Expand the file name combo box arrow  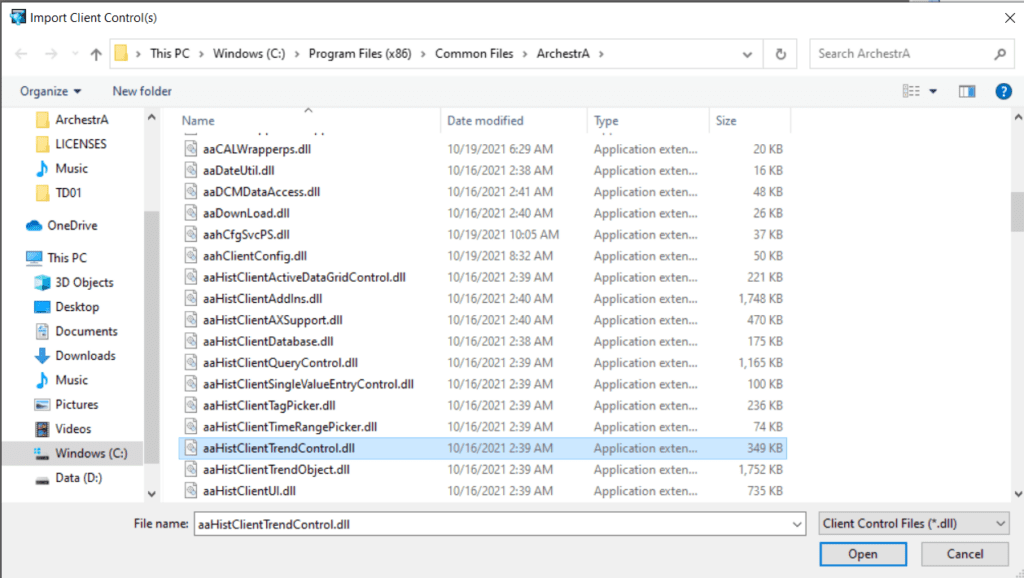pyautogui.click(x=797, y=523)
